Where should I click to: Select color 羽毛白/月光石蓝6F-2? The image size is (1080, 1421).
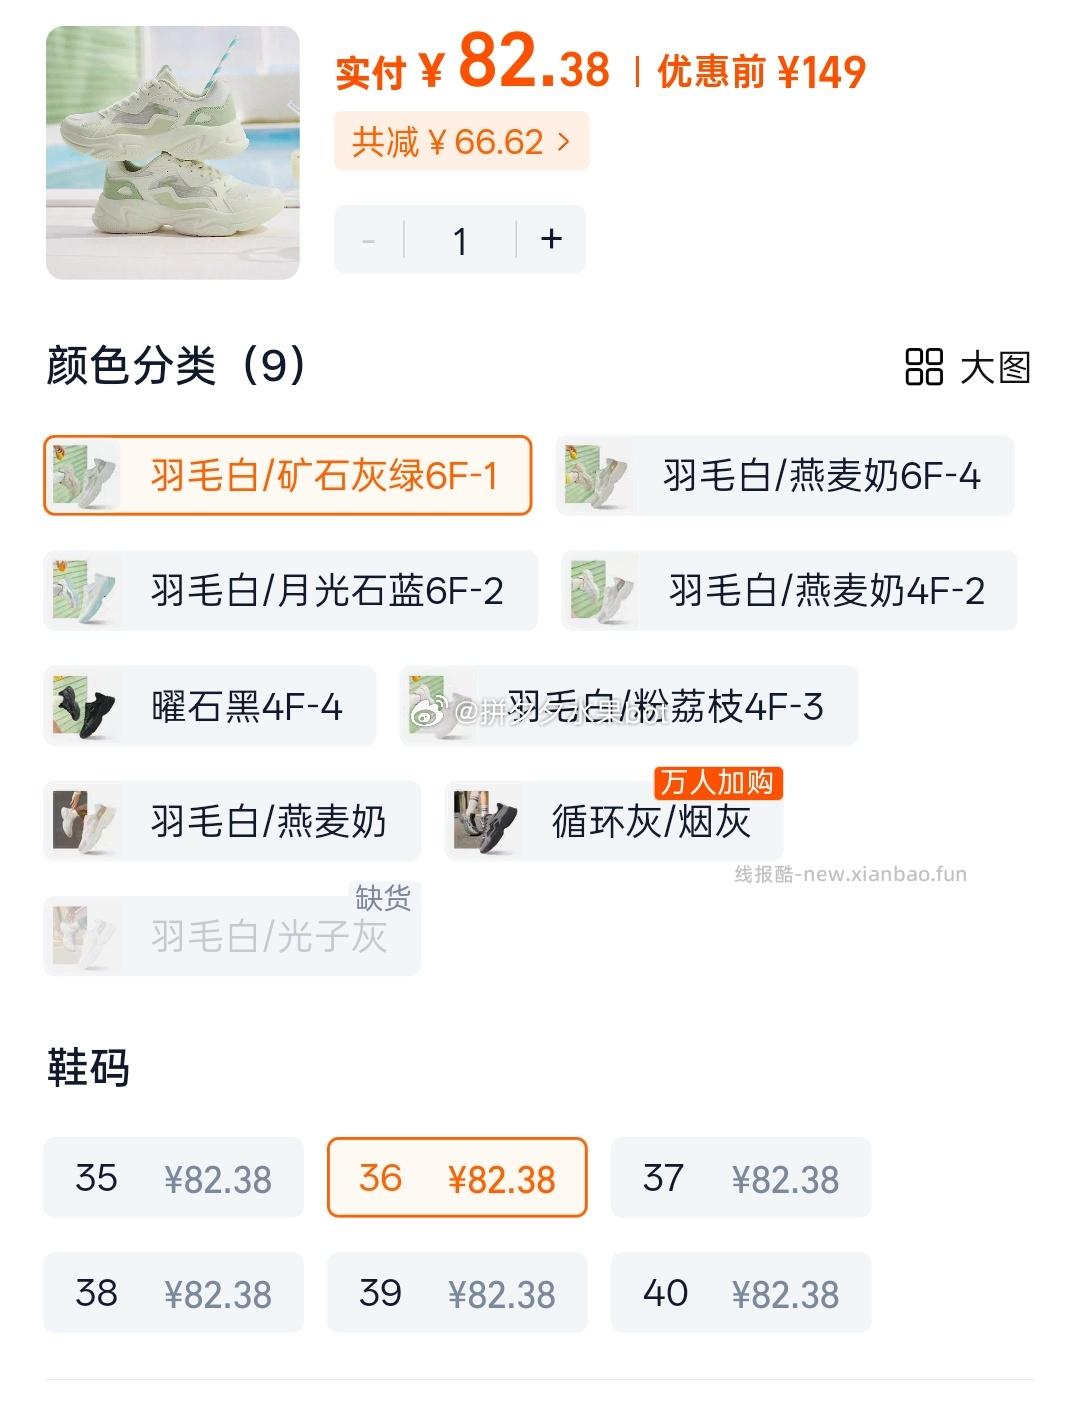(x=290, y=590)
